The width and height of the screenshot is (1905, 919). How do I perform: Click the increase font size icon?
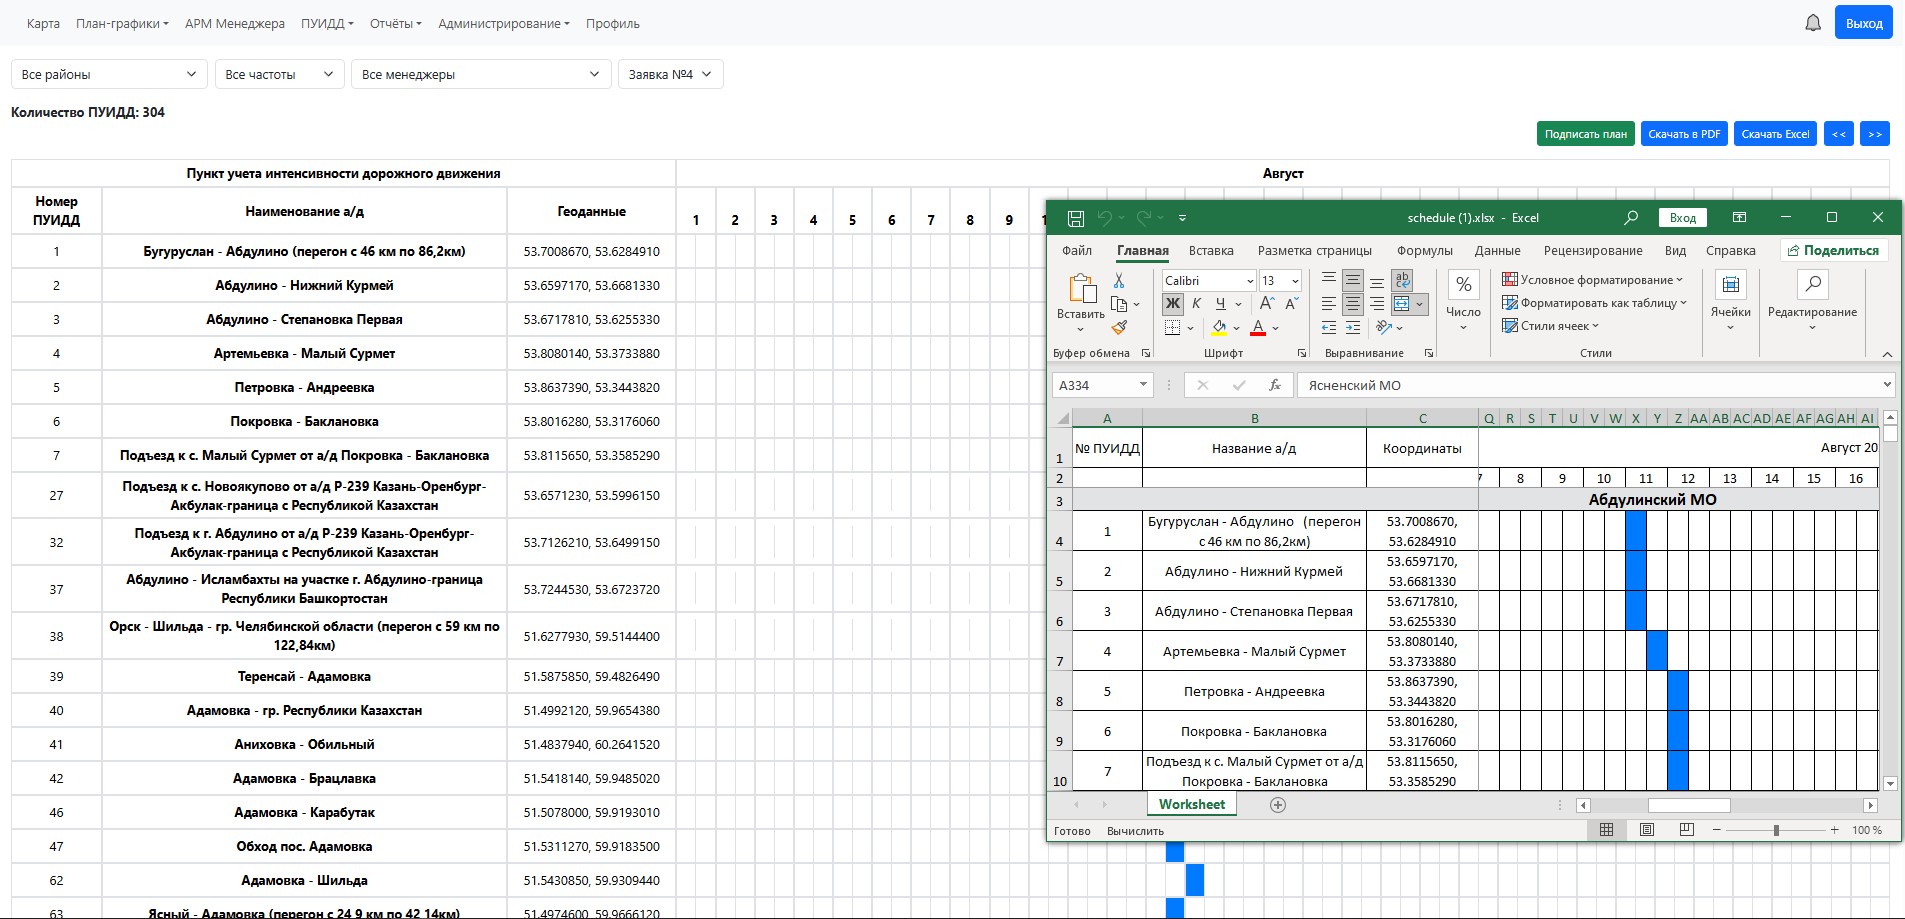pos(1267,304)
